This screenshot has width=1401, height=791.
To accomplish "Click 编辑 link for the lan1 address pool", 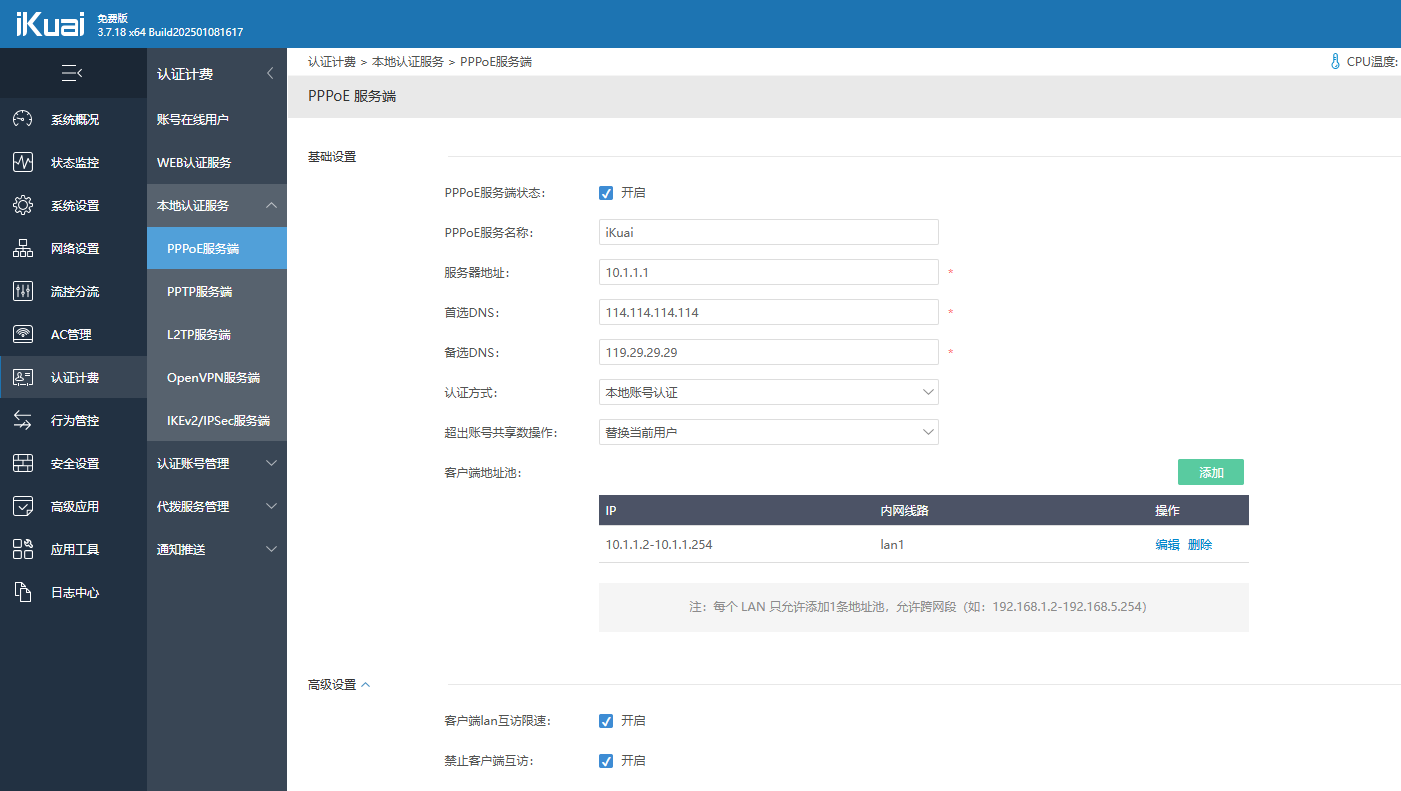I will point(1167,545).
